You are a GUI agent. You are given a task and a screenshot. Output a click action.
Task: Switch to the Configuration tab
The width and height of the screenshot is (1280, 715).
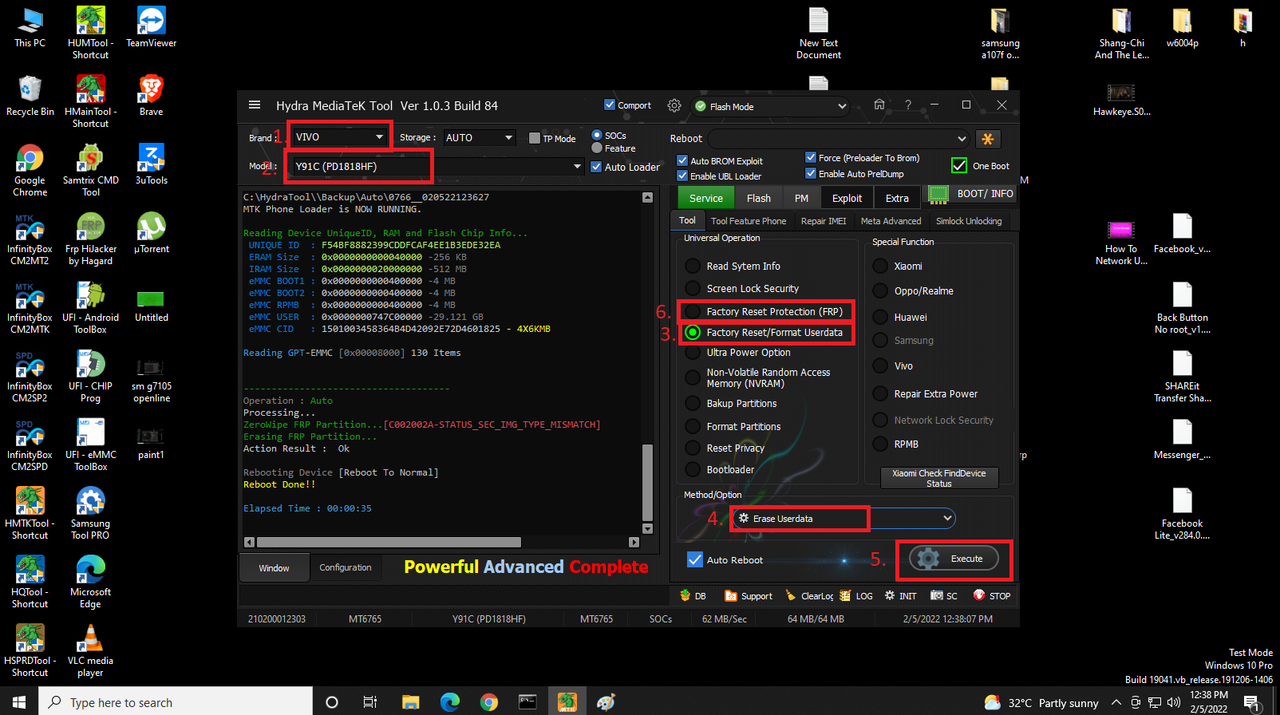click(345, 567)
